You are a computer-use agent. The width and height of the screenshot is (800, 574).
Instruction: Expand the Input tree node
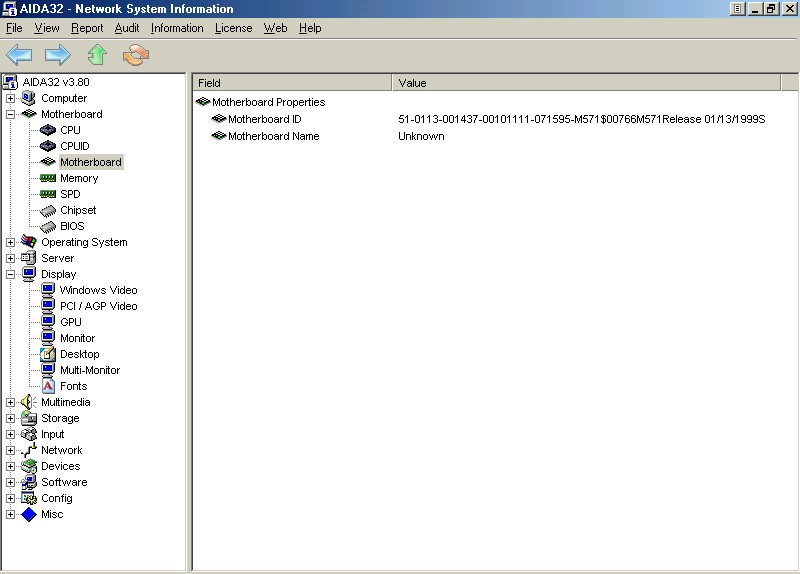pyautogui.click(x=10, y=434)
